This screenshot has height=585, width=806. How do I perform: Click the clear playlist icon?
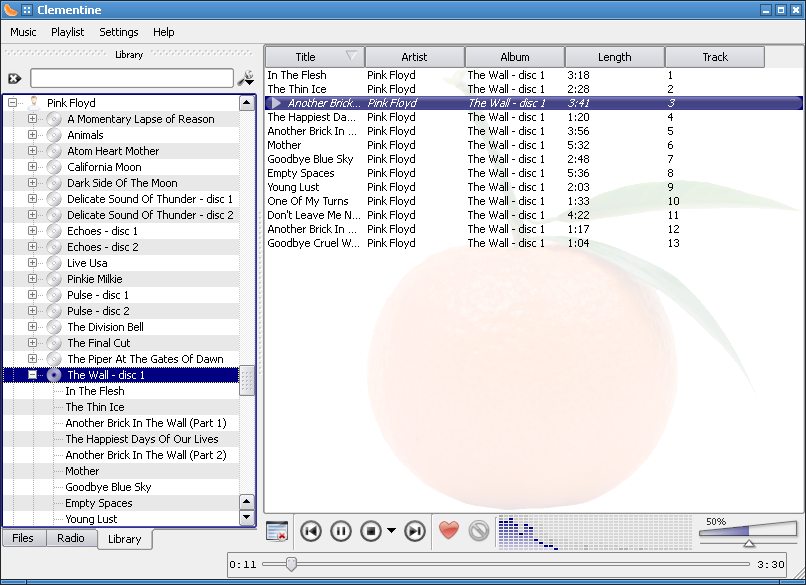coord(277,531)
